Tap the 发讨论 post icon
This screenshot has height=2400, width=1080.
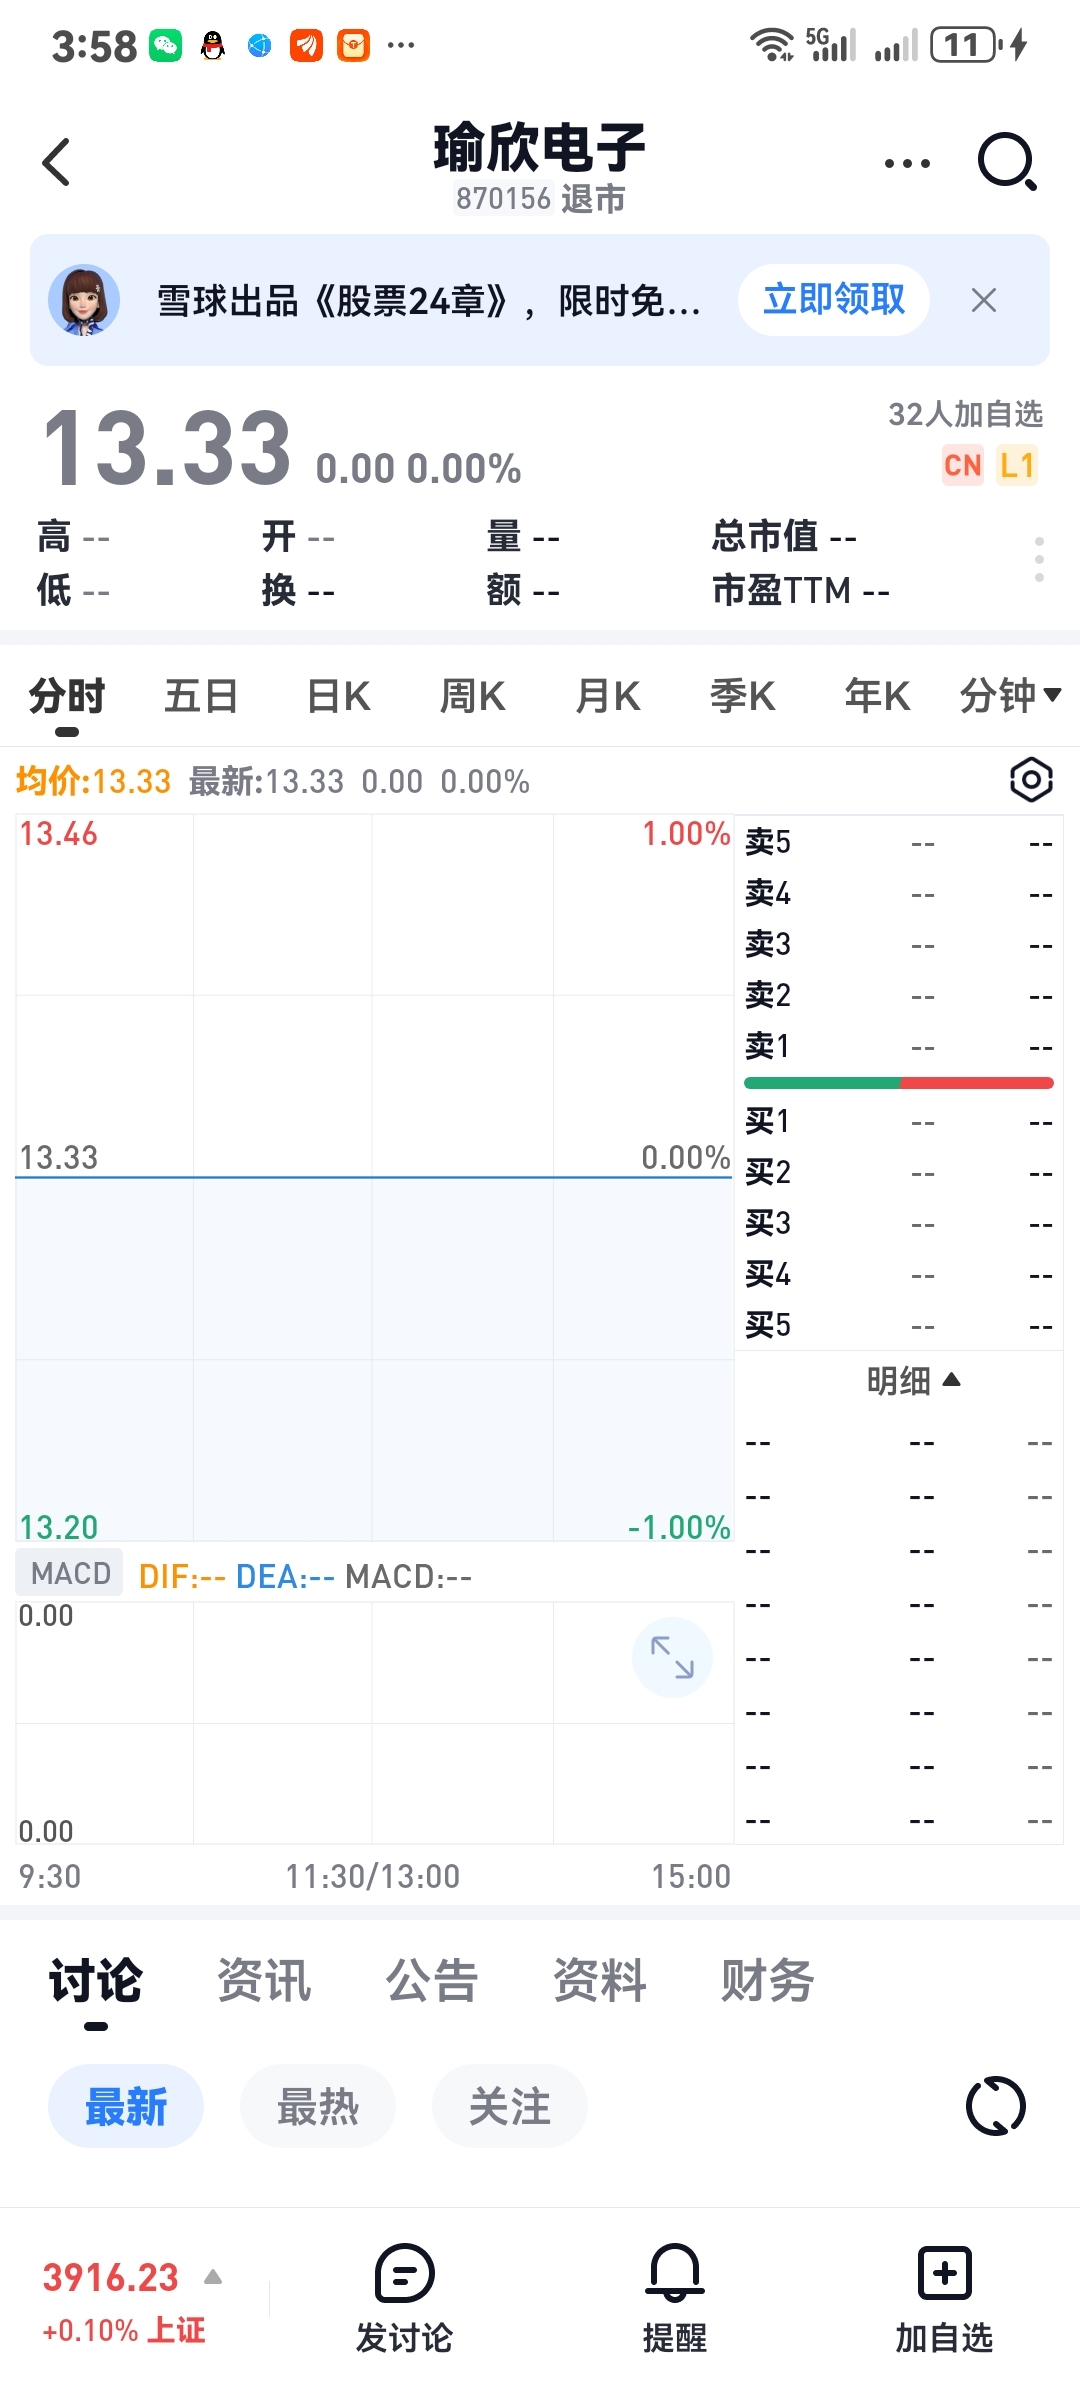pyautogui.click(x=404, y=2275)
